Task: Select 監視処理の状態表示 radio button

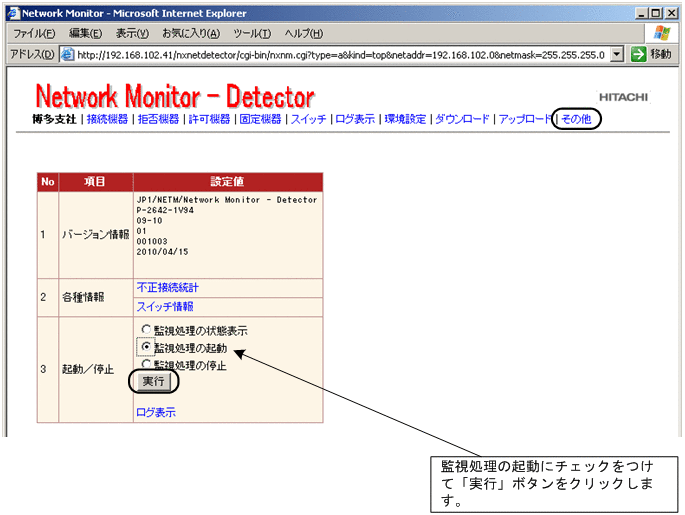Action: click(146, 329)
